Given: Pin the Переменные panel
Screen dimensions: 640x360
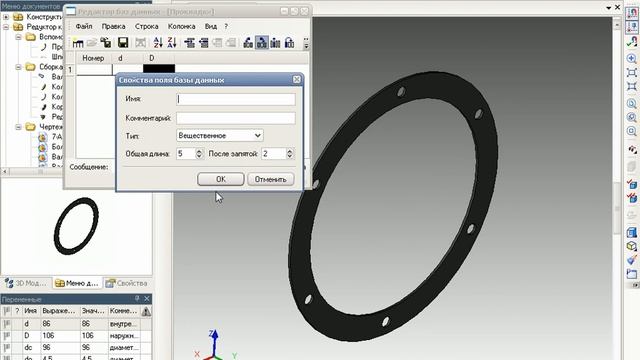Looking at the screenshot, I should click(137, 299).
